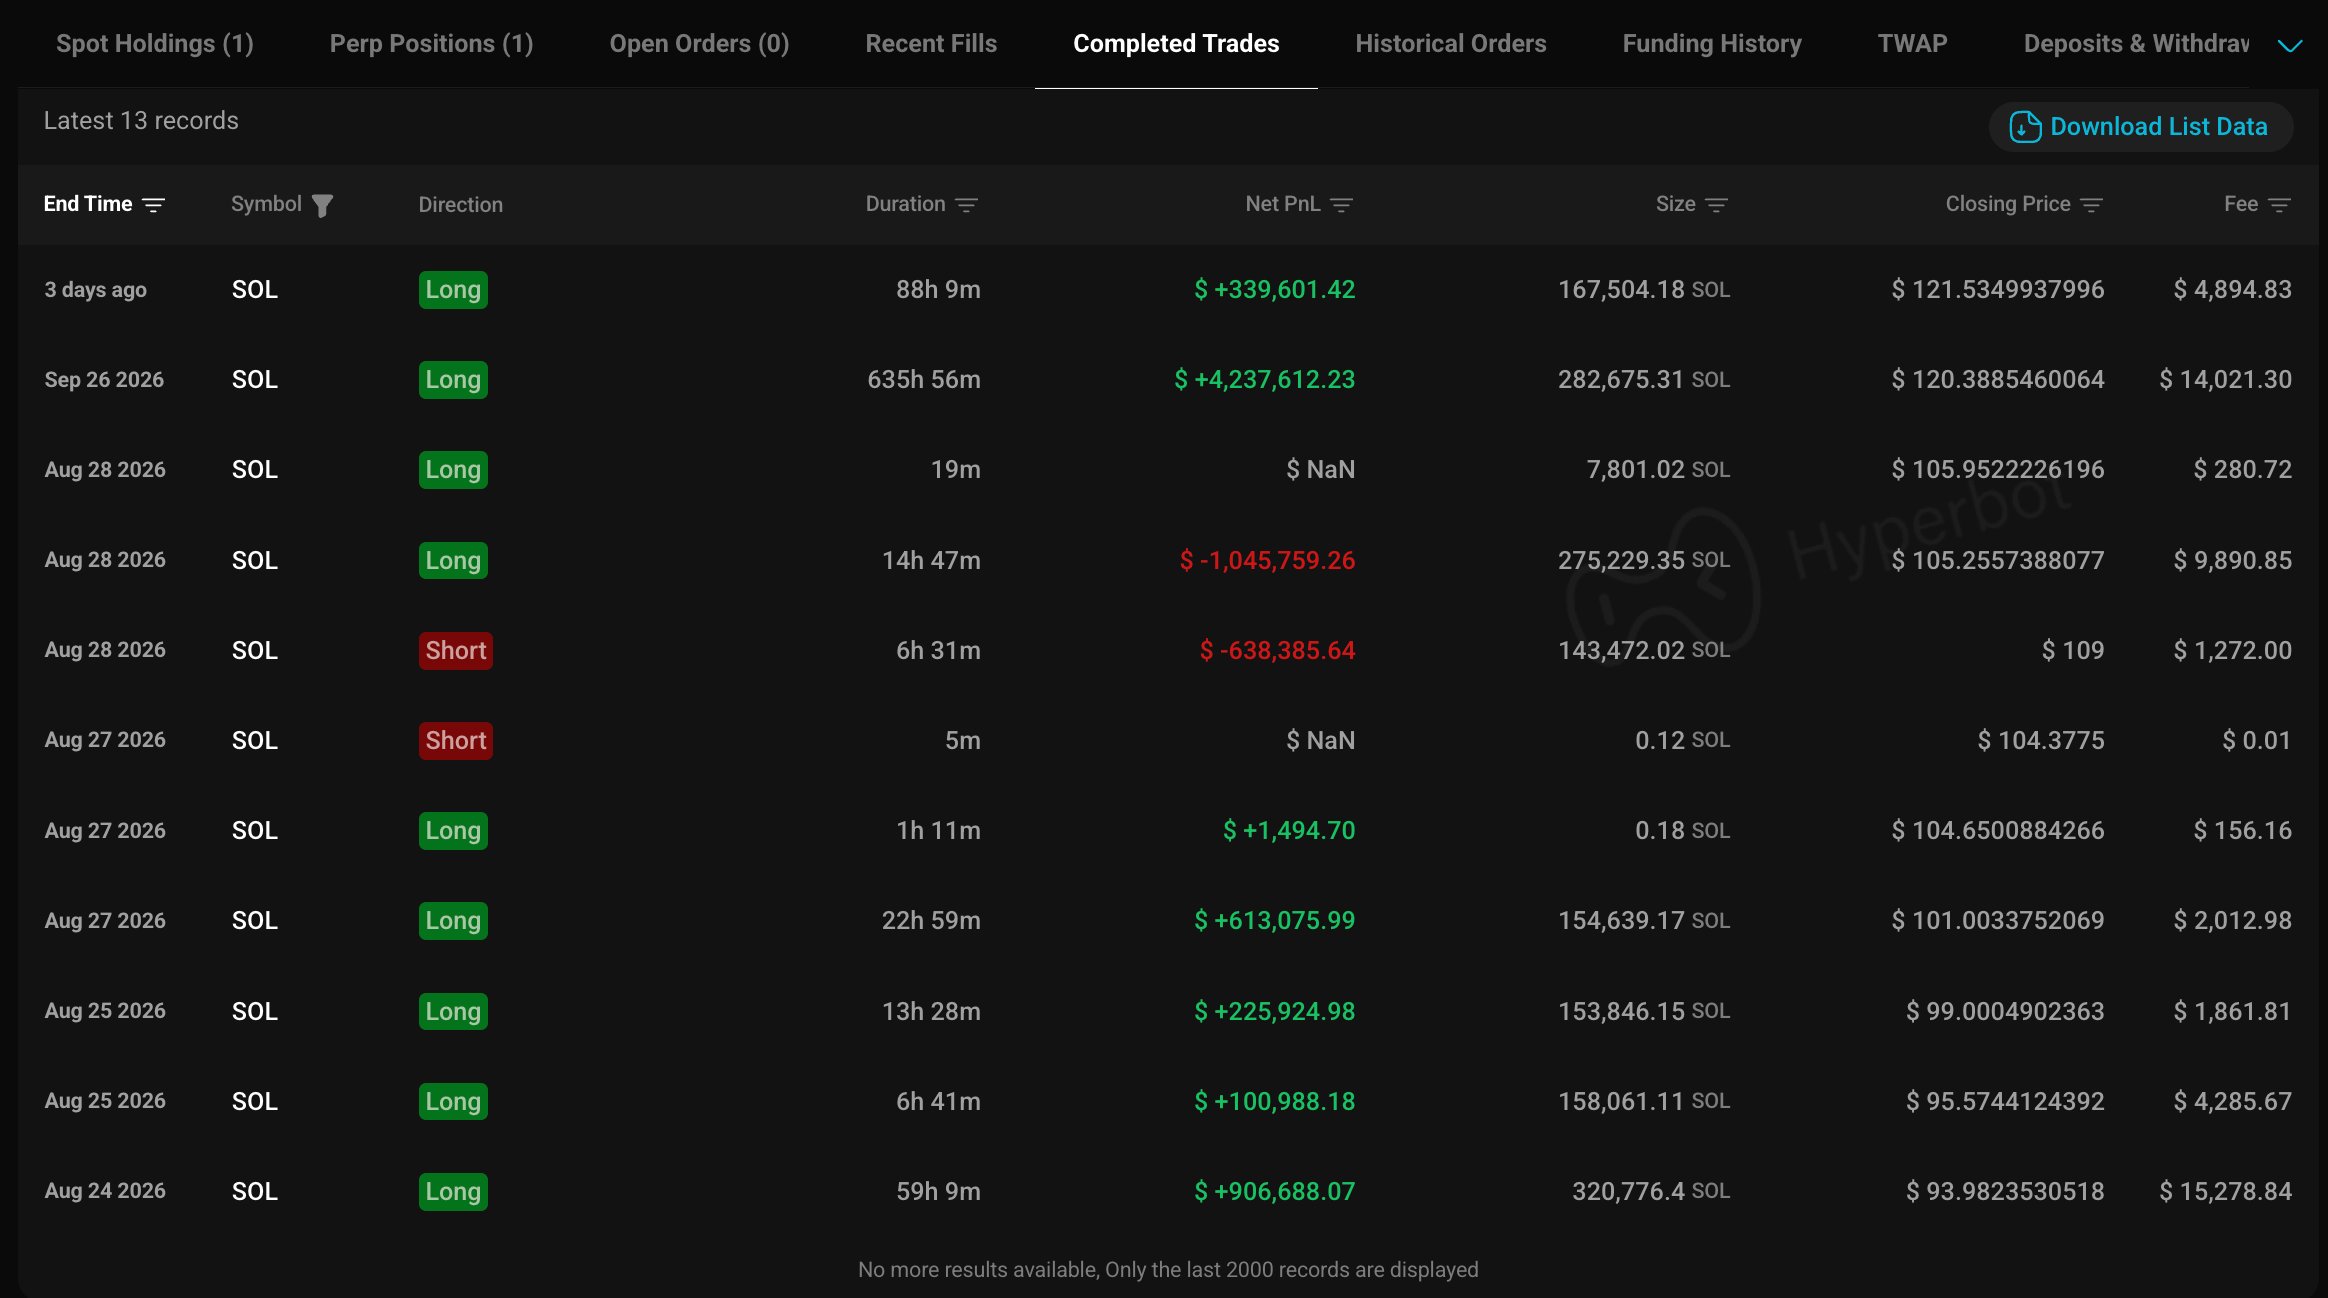Click the Size column header label
This screenshot has width=2328, height=1298.
[1675, 204]
